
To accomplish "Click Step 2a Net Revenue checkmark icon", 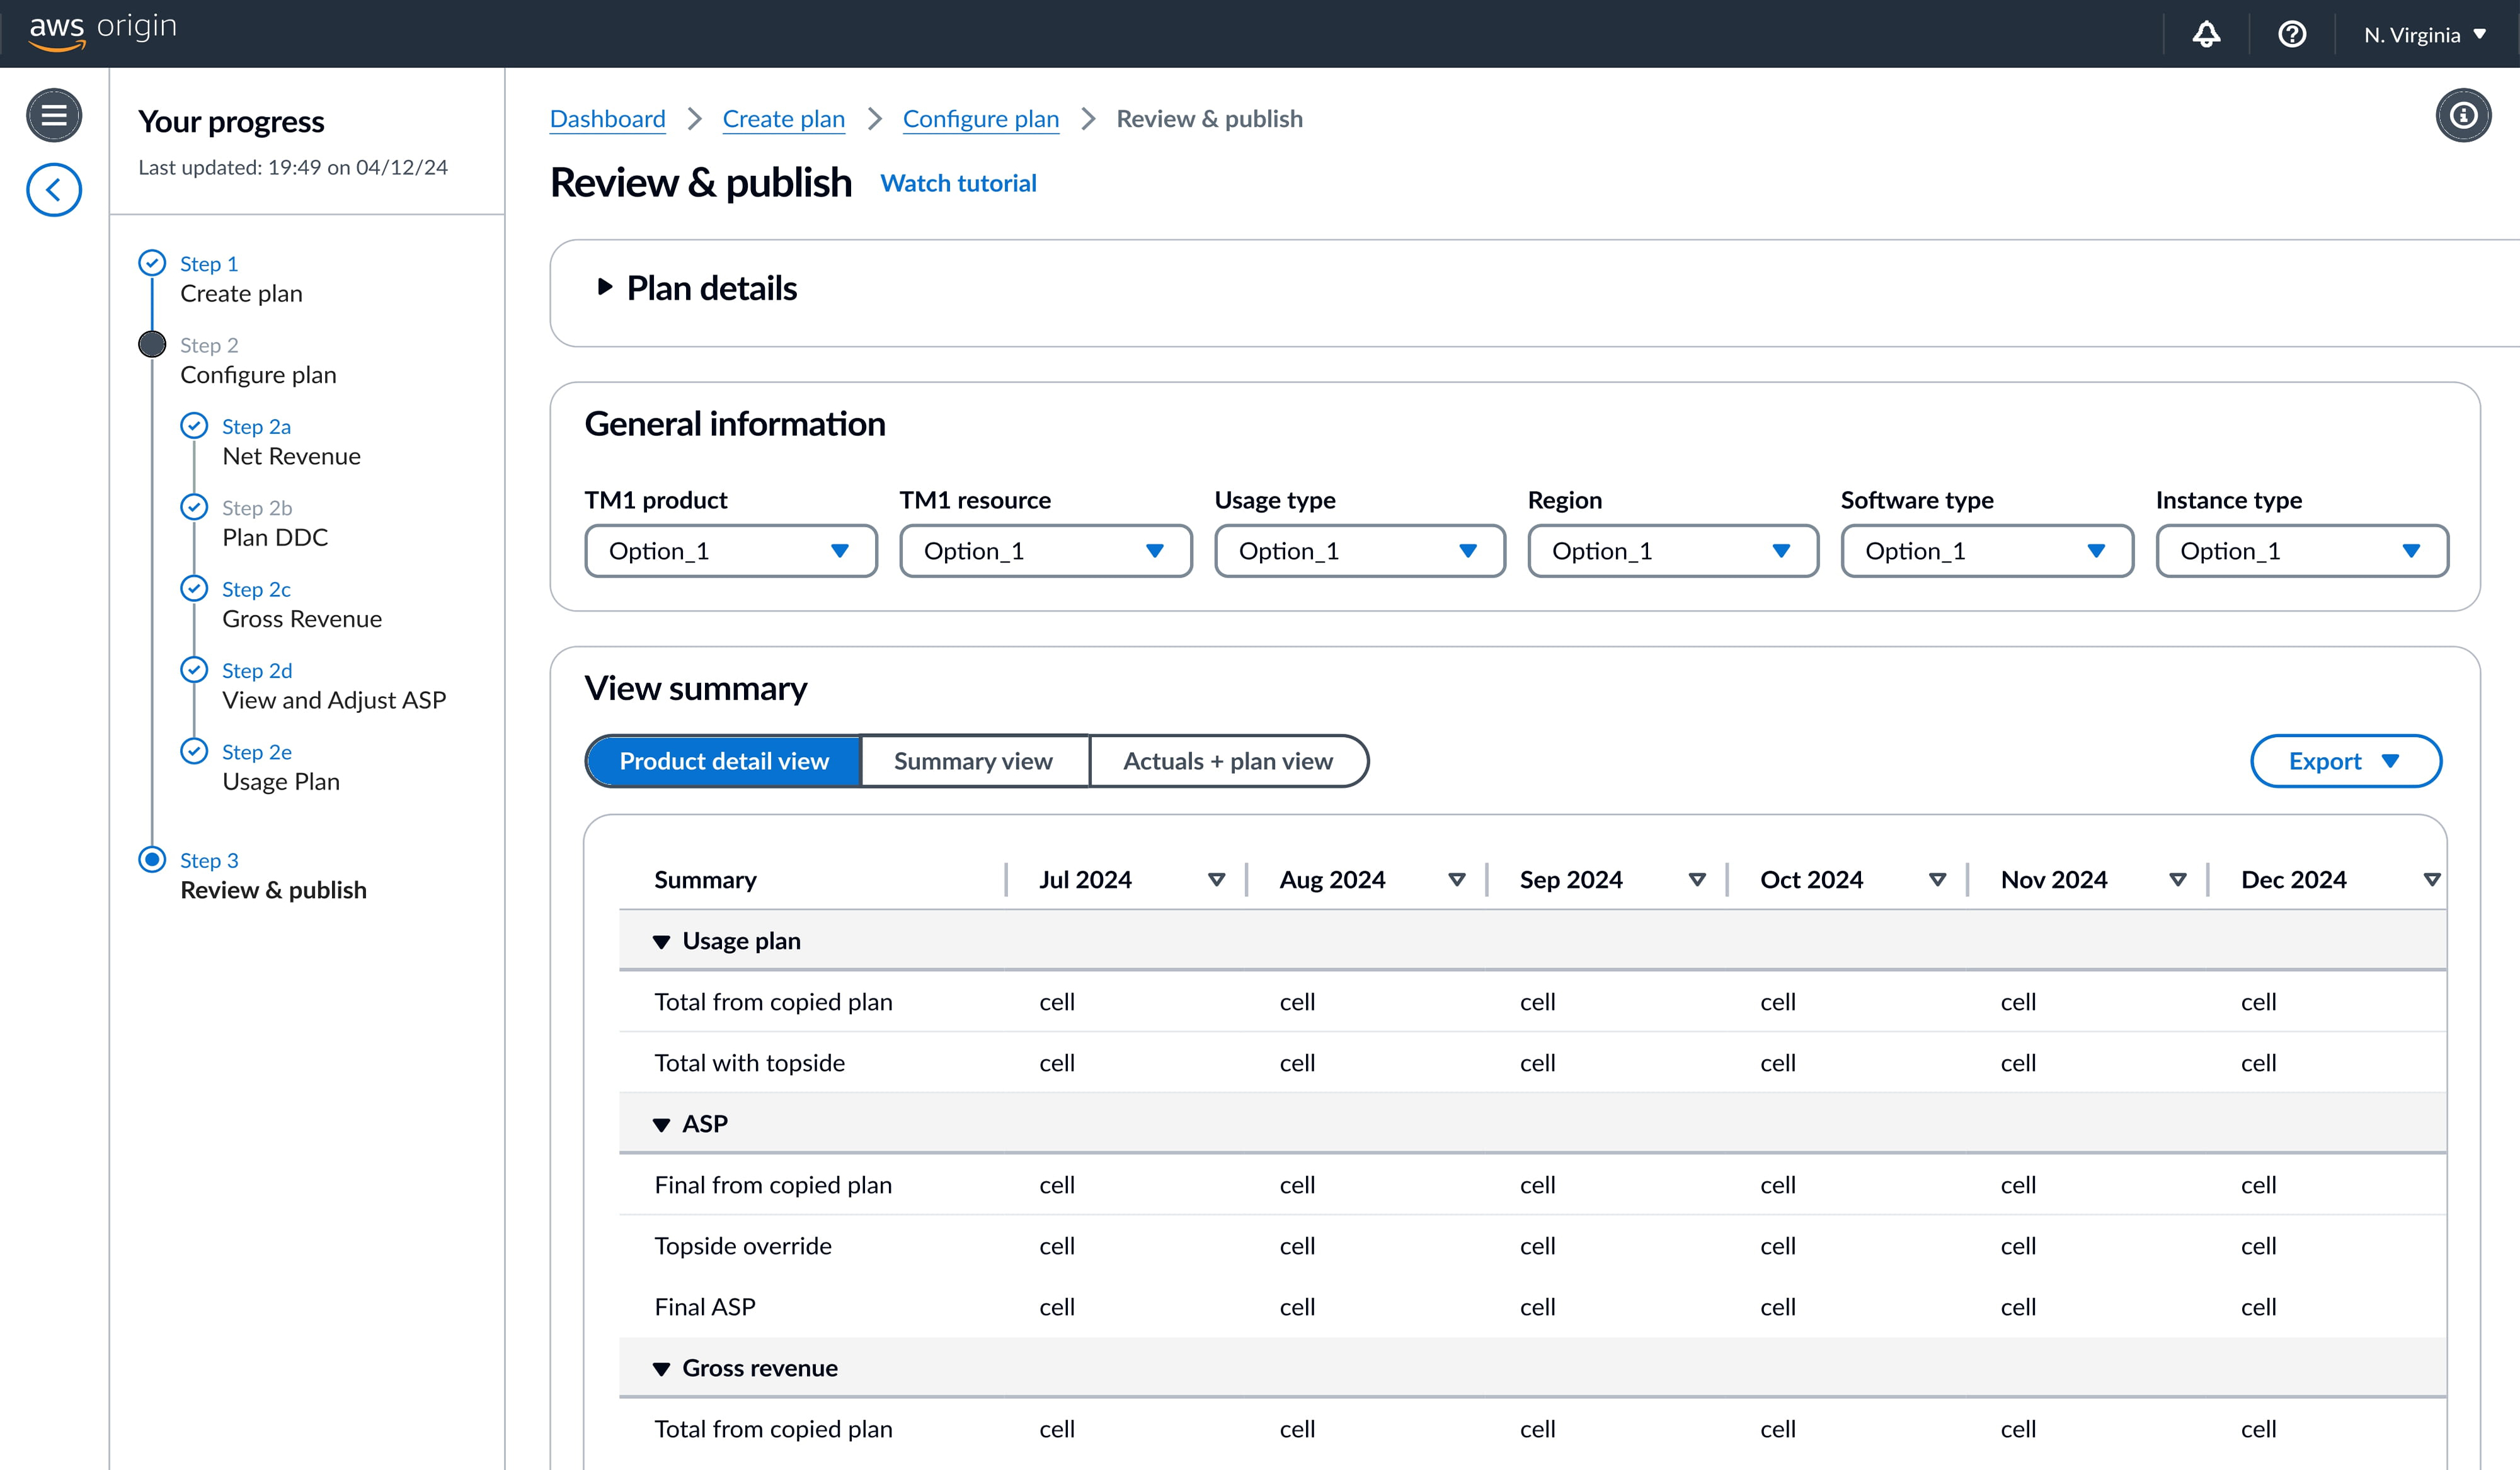I will click(x=194, y=426).
